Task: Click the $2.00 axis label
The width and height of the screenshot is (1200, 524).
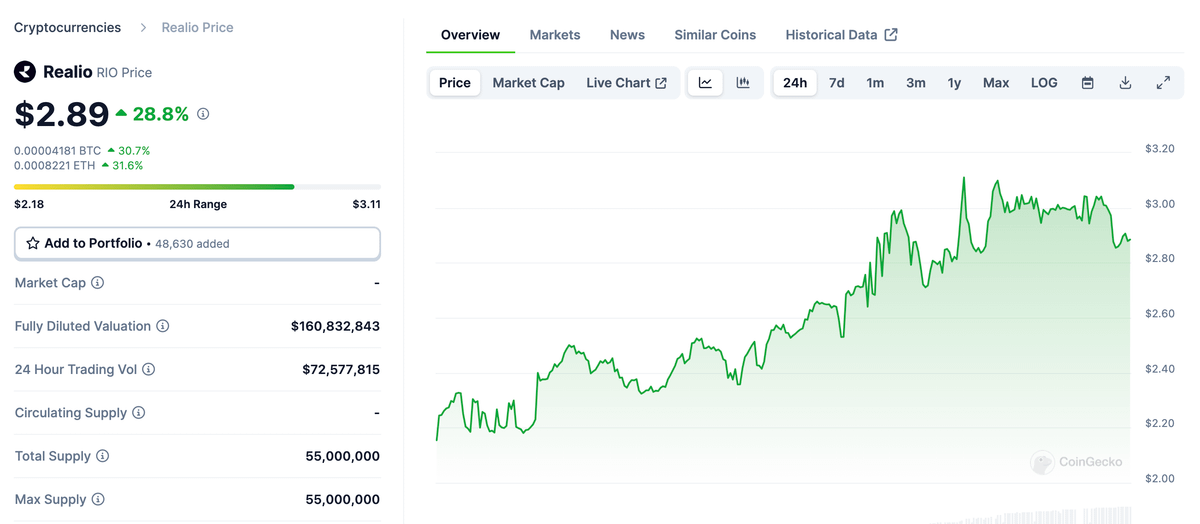Action: click(1160, 478)
